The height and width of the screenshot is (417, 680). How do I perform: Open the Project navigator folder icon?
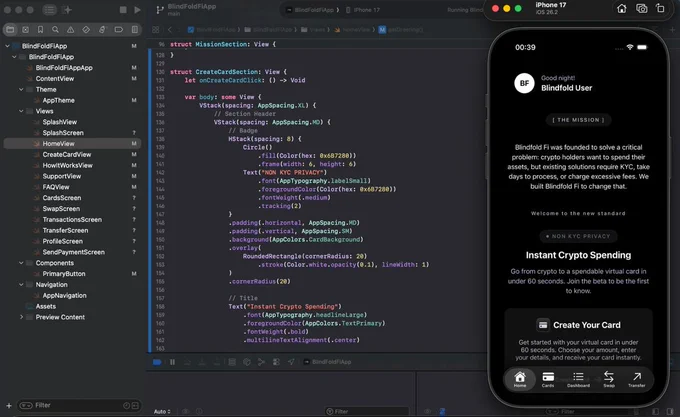(x=10, y=29)
